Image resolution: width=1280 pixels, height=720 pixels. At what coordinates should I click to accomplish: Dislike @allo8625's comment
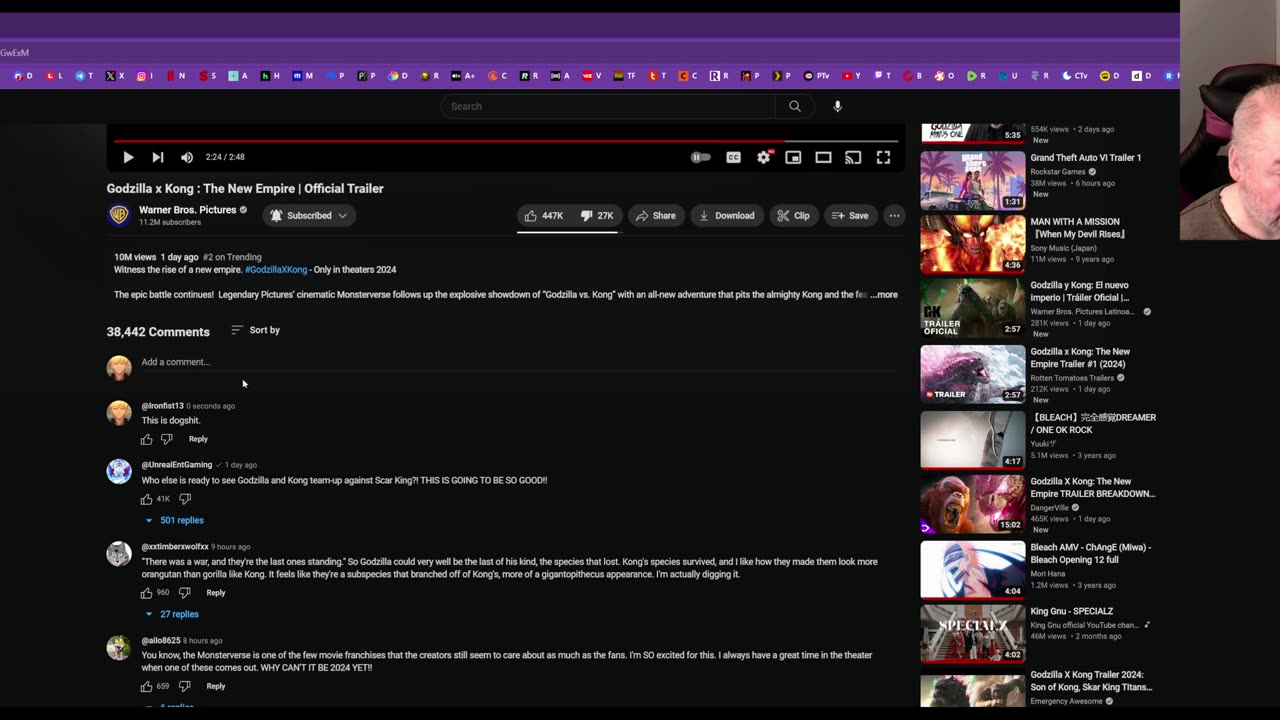click(x=185, y=687)
